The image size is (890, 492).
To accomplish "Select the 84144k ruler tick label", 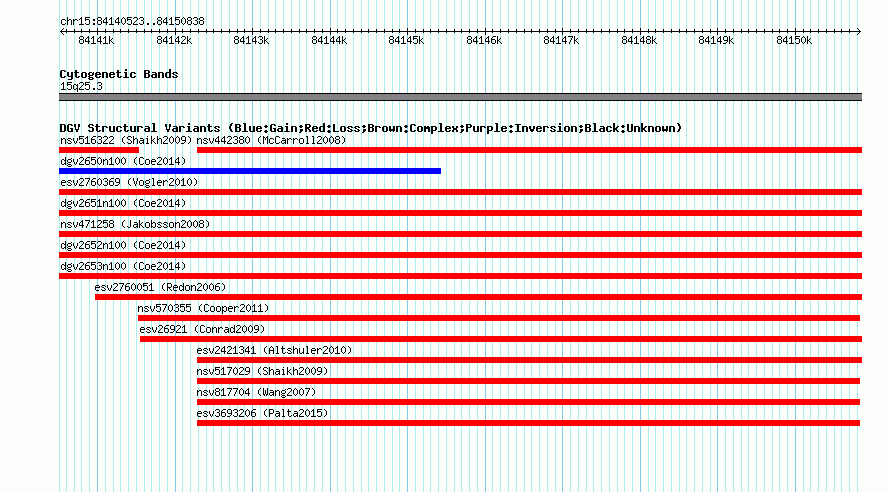I will tap(329, 40).
